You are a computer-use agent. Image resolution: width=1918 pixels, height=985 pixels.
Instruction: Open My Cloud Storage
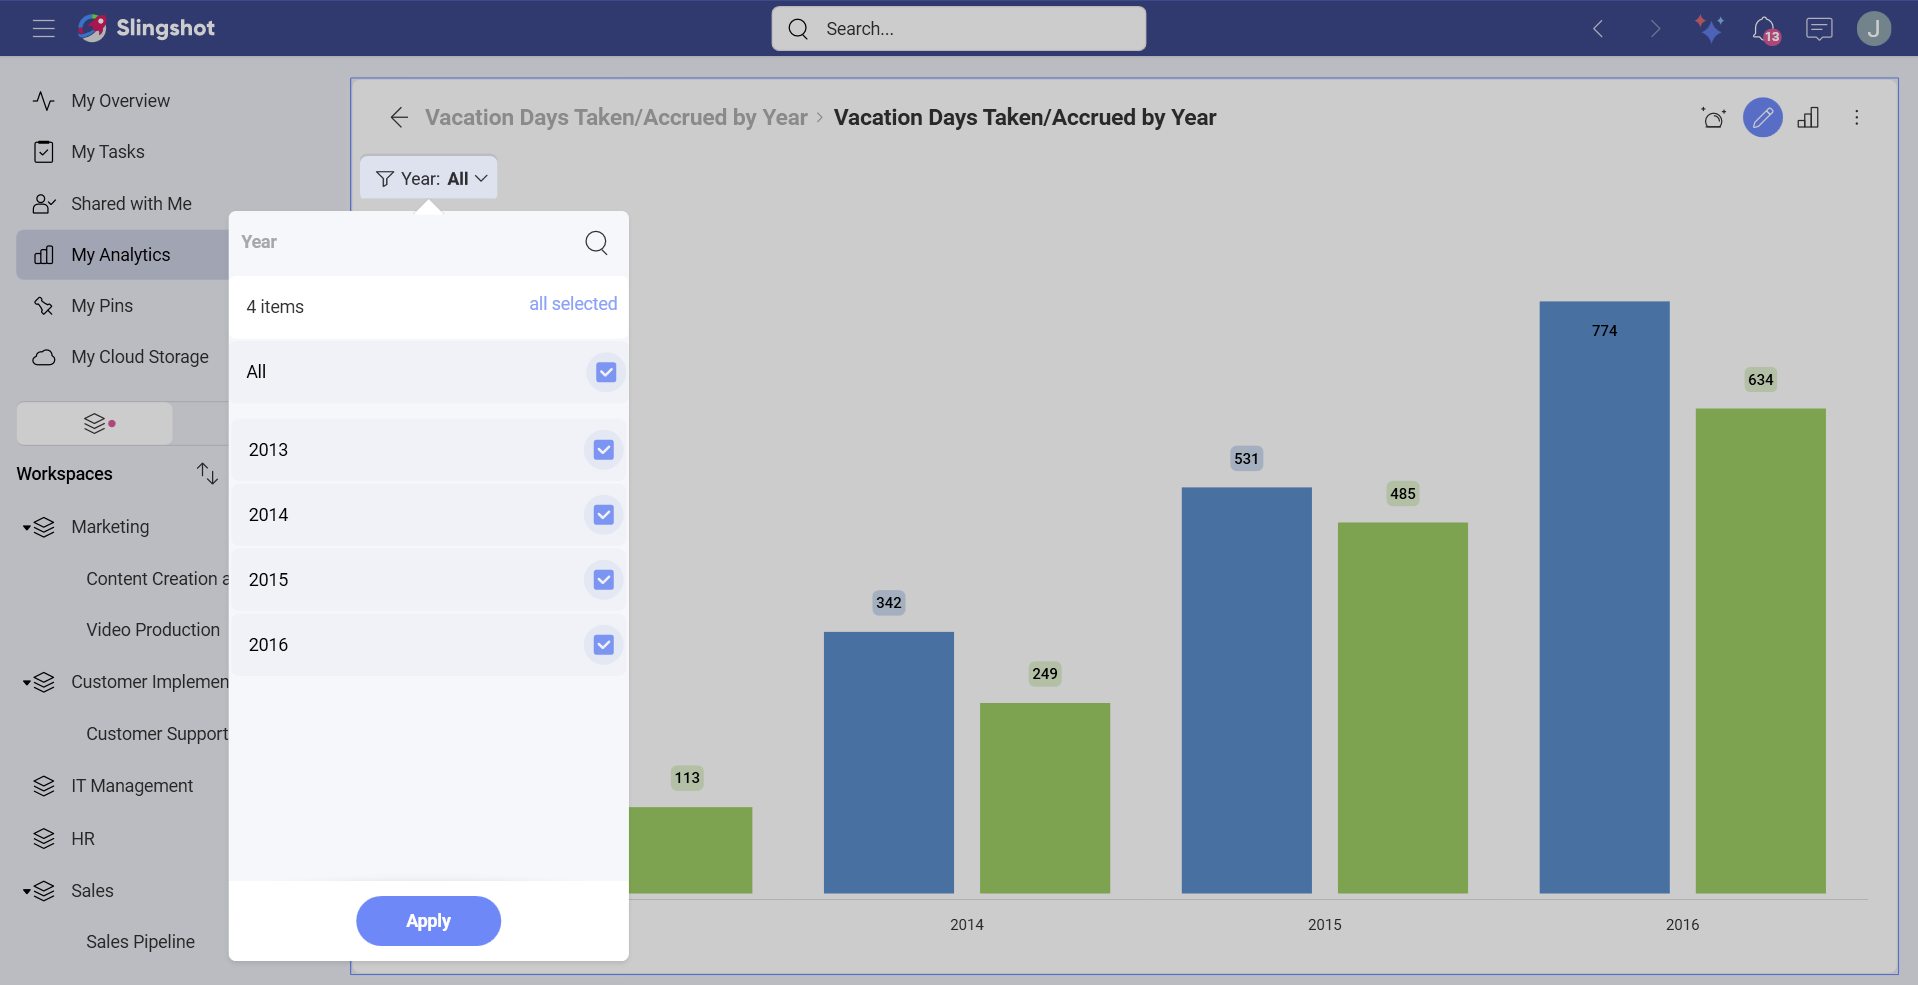(x=140, y=357)
